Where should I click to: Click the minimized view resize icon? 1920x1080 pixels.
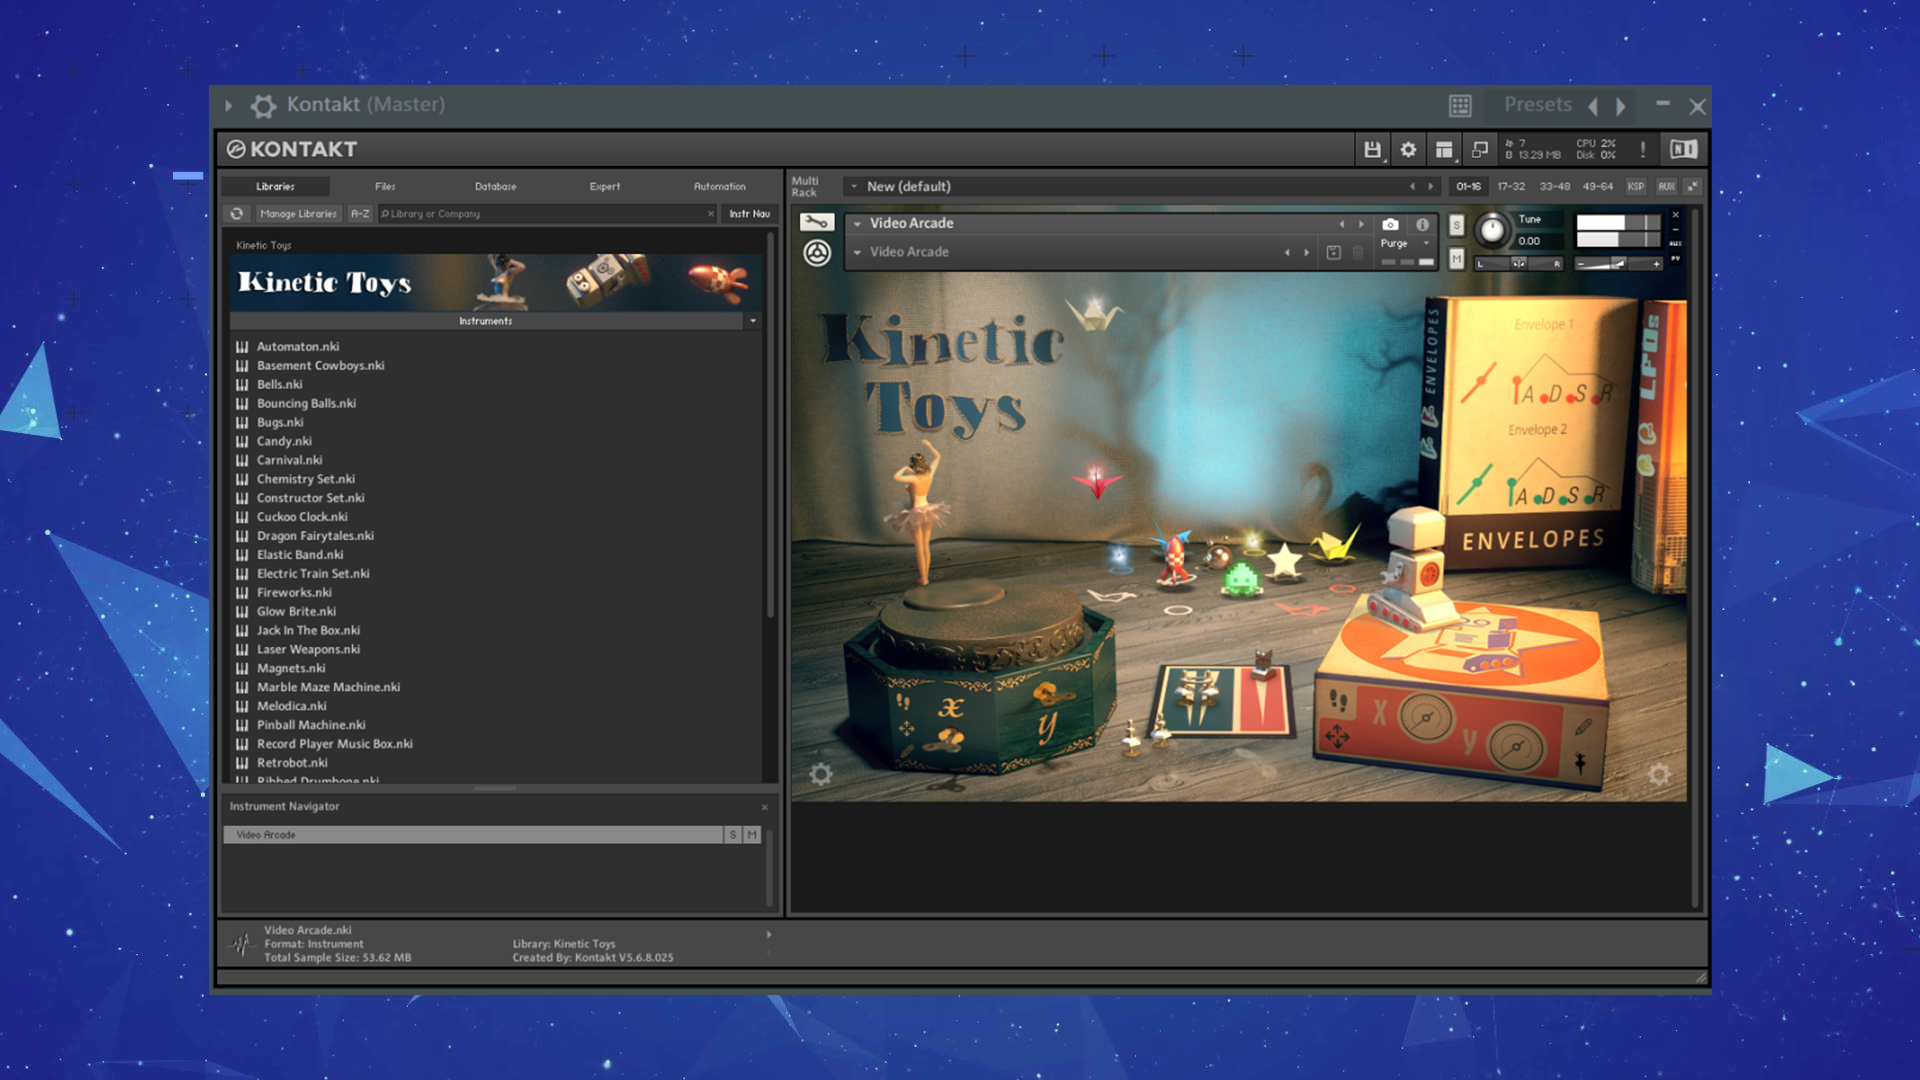point(1480,149)
